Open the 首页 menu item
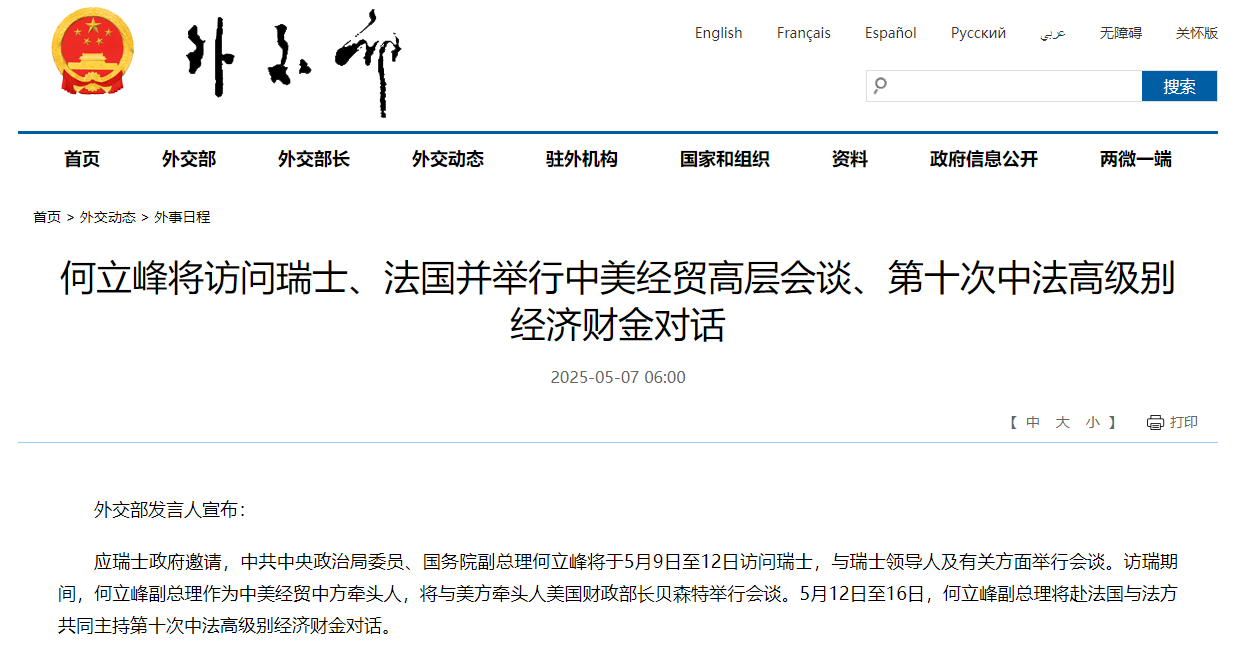This screenshot has width=1247, height=665. (x=82, y=159)
